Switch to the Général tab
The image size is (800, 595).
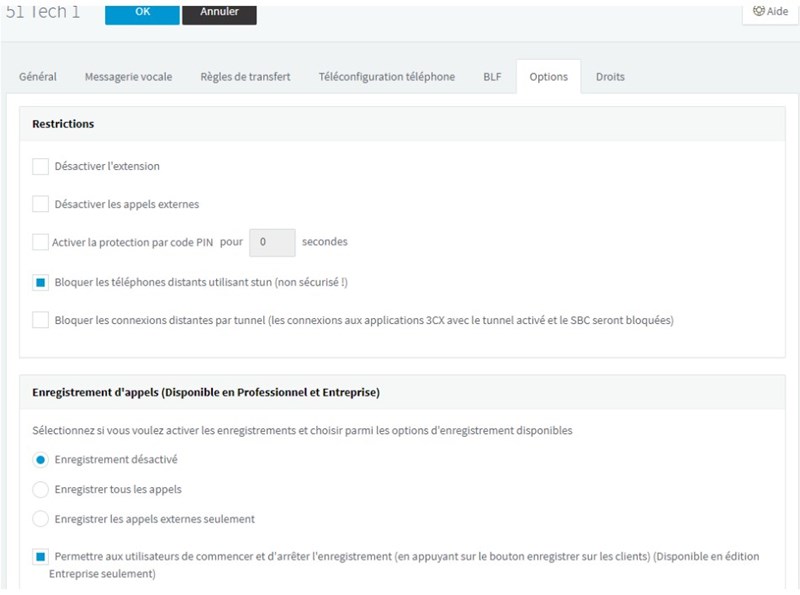click(x=38, y=77)
